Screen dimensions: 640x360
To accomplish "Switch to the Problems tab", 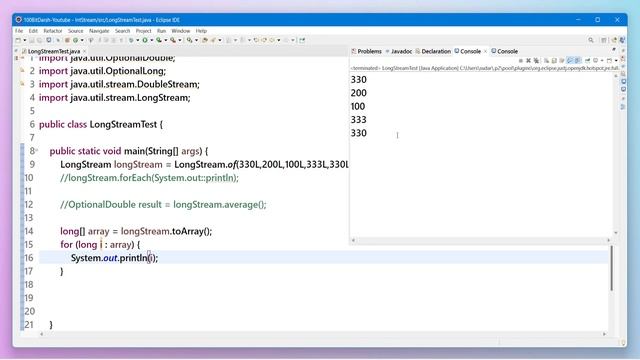I will coord(367,51).
